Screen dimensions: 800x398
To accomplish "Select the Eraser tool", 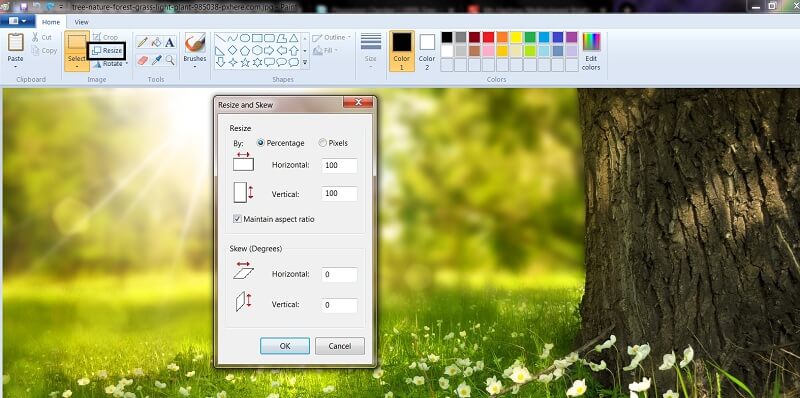I will point(142,60).
